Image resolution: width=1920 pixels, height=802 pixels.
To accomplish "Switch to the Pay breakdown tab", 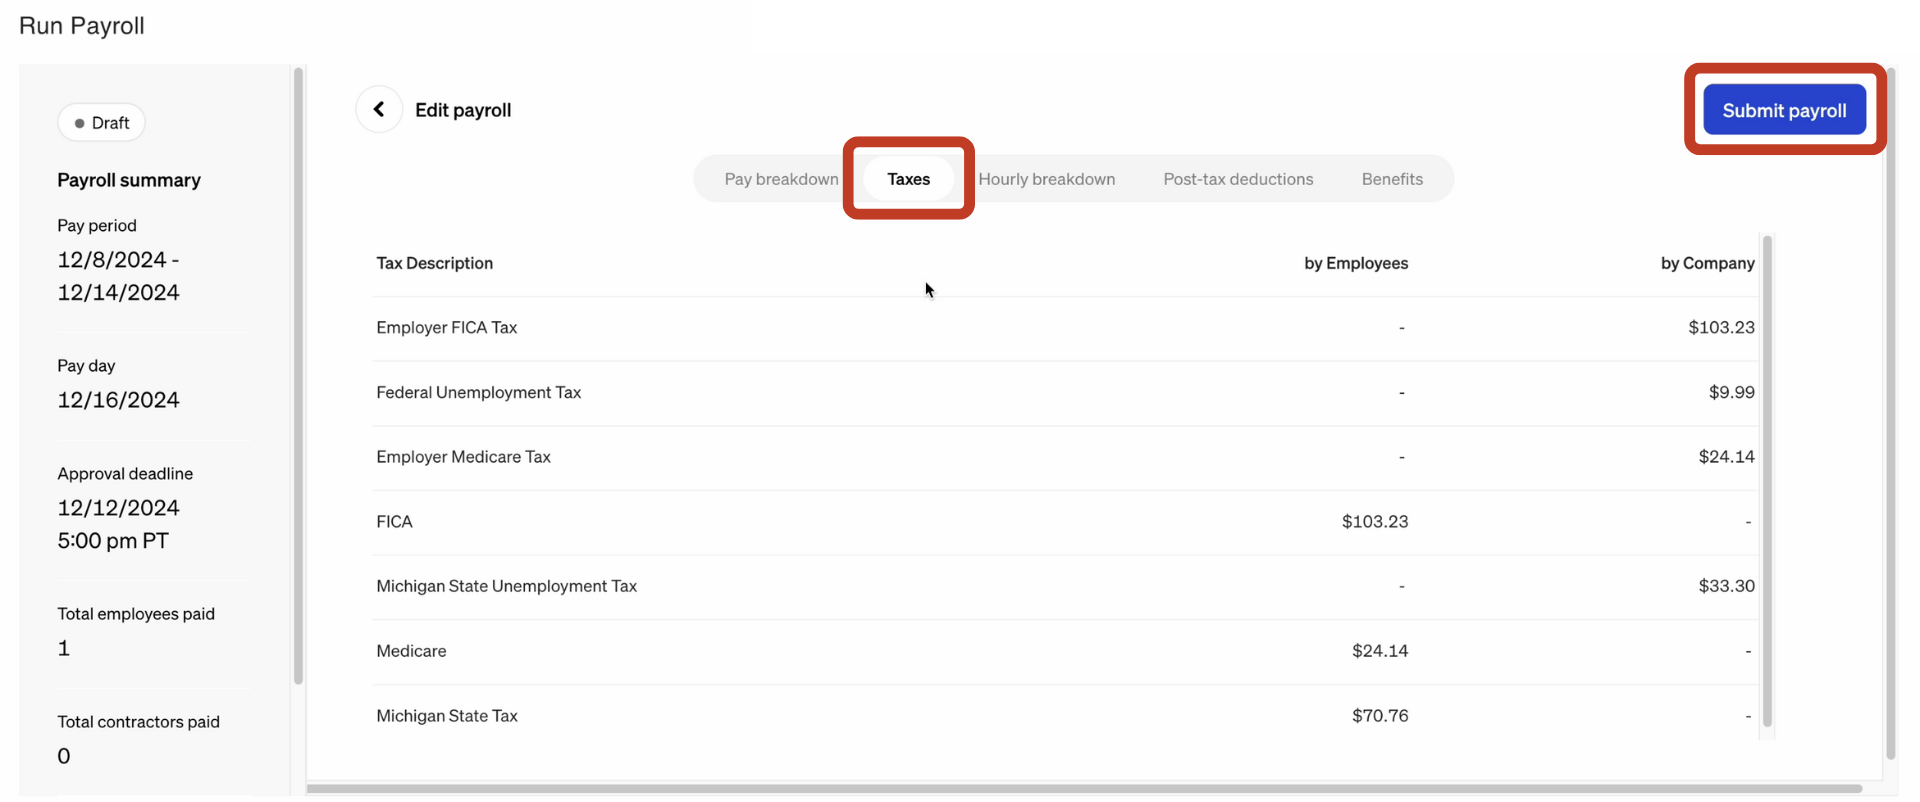I will (x=781, y=179).
